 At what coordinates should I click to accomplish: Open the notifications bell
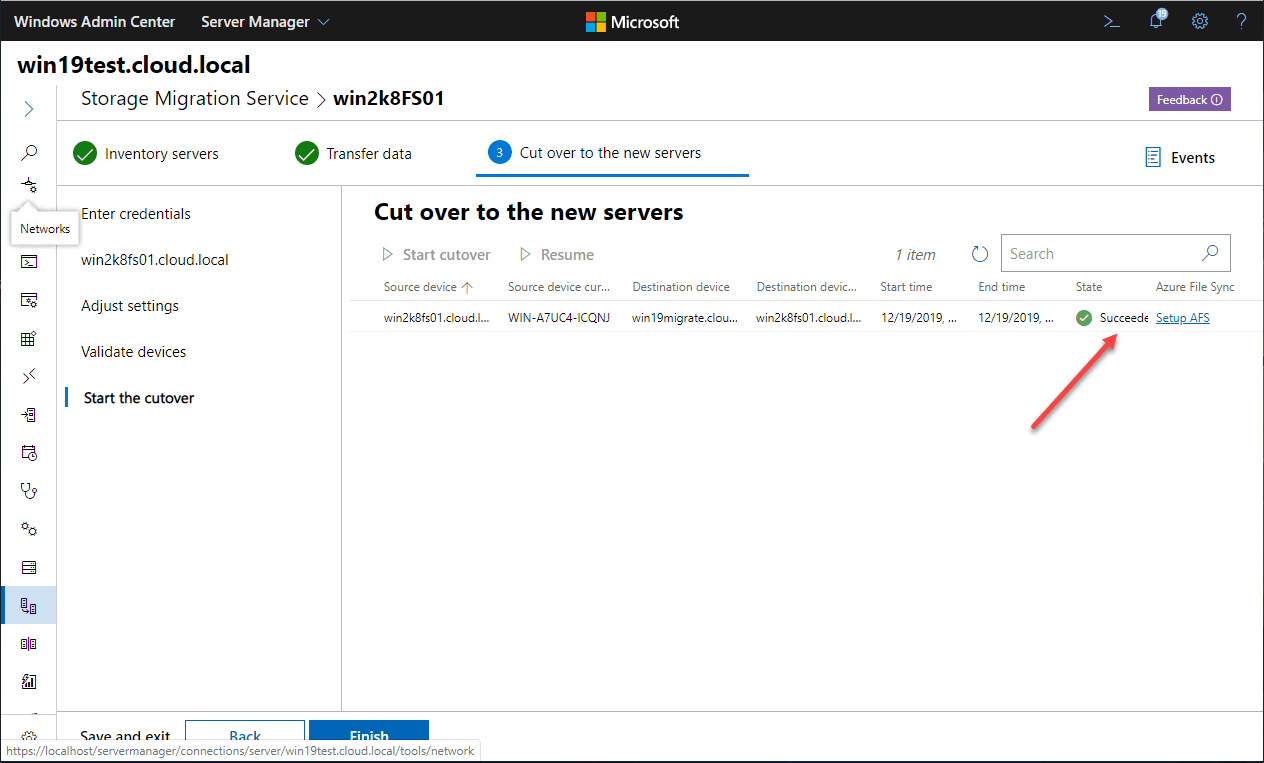tap(1156, 21)
